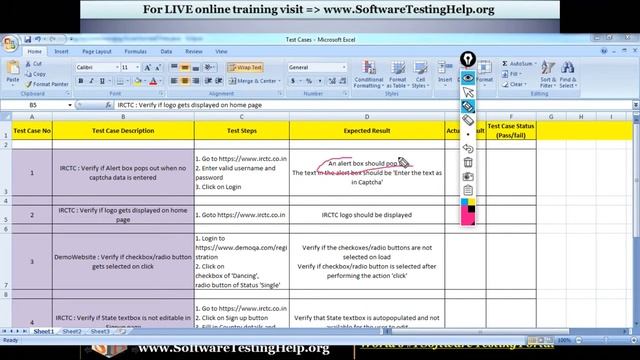Click the pen nib icon atop annotation toolbar
The image size is (640, 360).
pyautogui.click(x=468, y=59)
